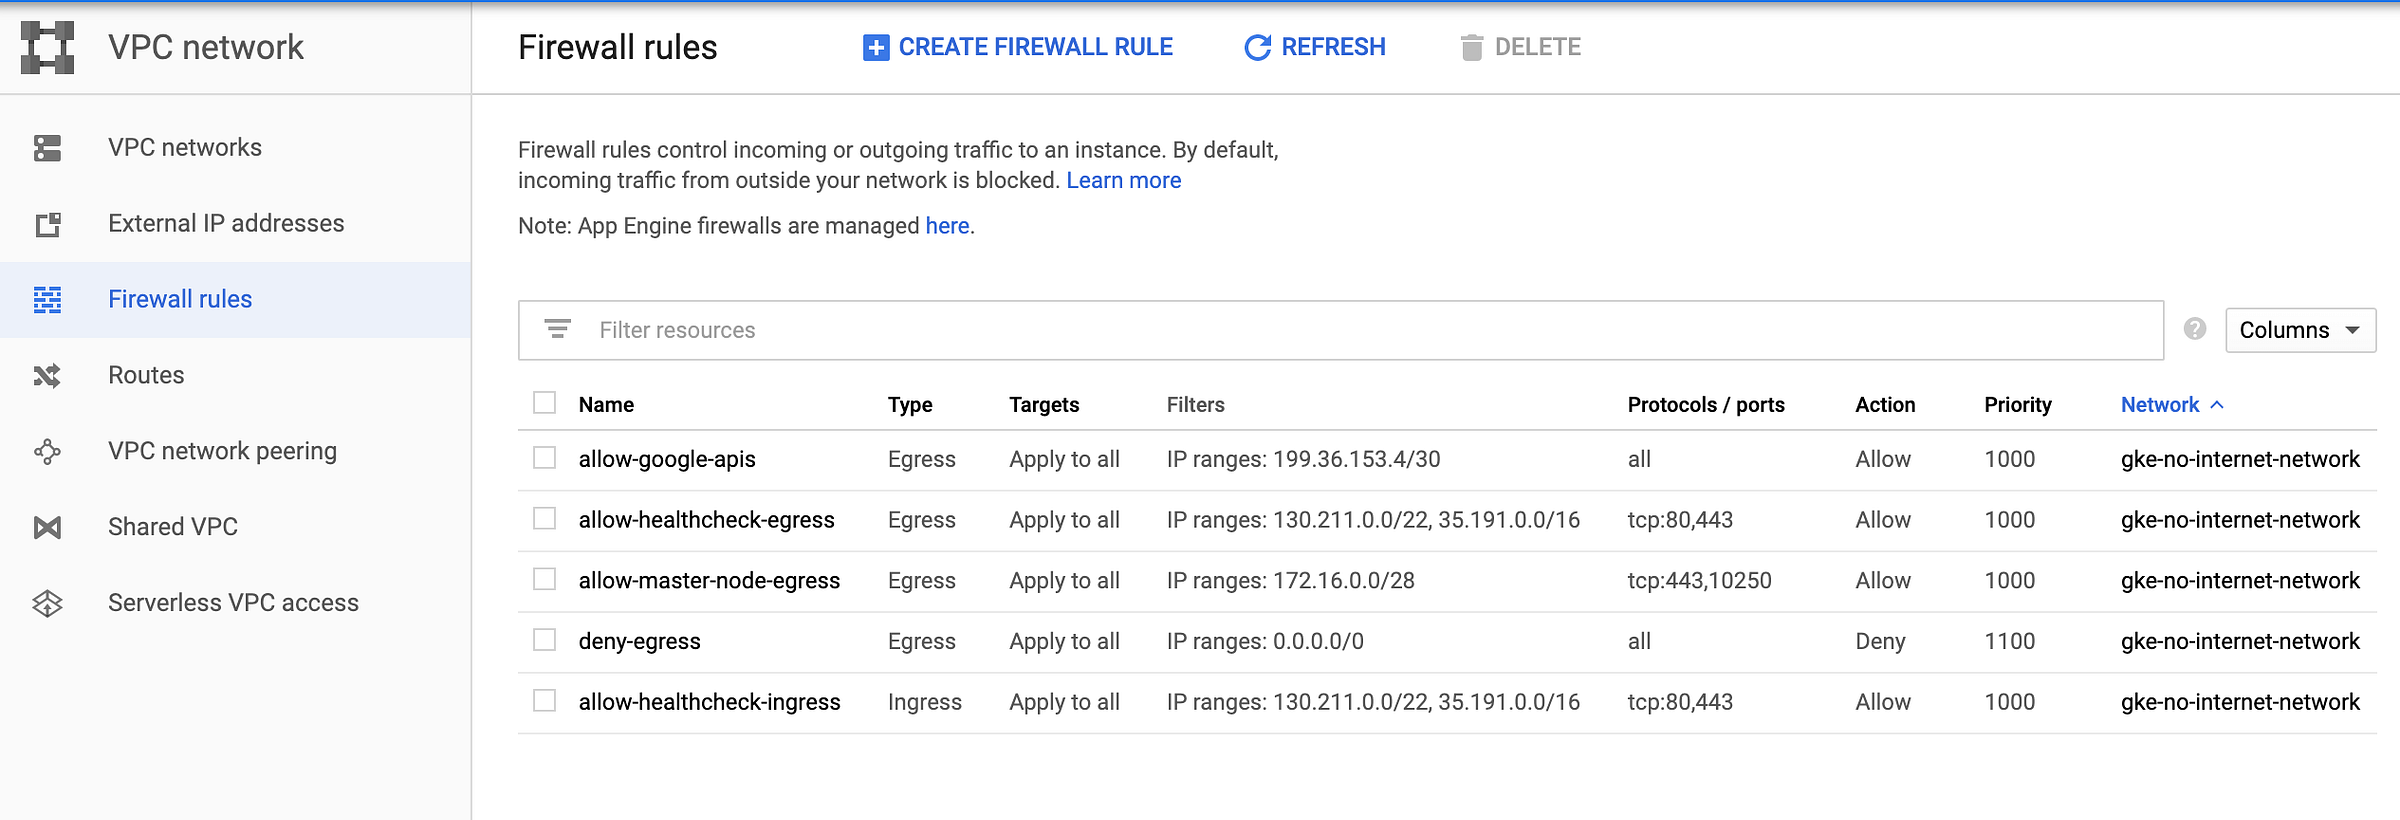Open VPC networks in the sidebar

point(185,148)
